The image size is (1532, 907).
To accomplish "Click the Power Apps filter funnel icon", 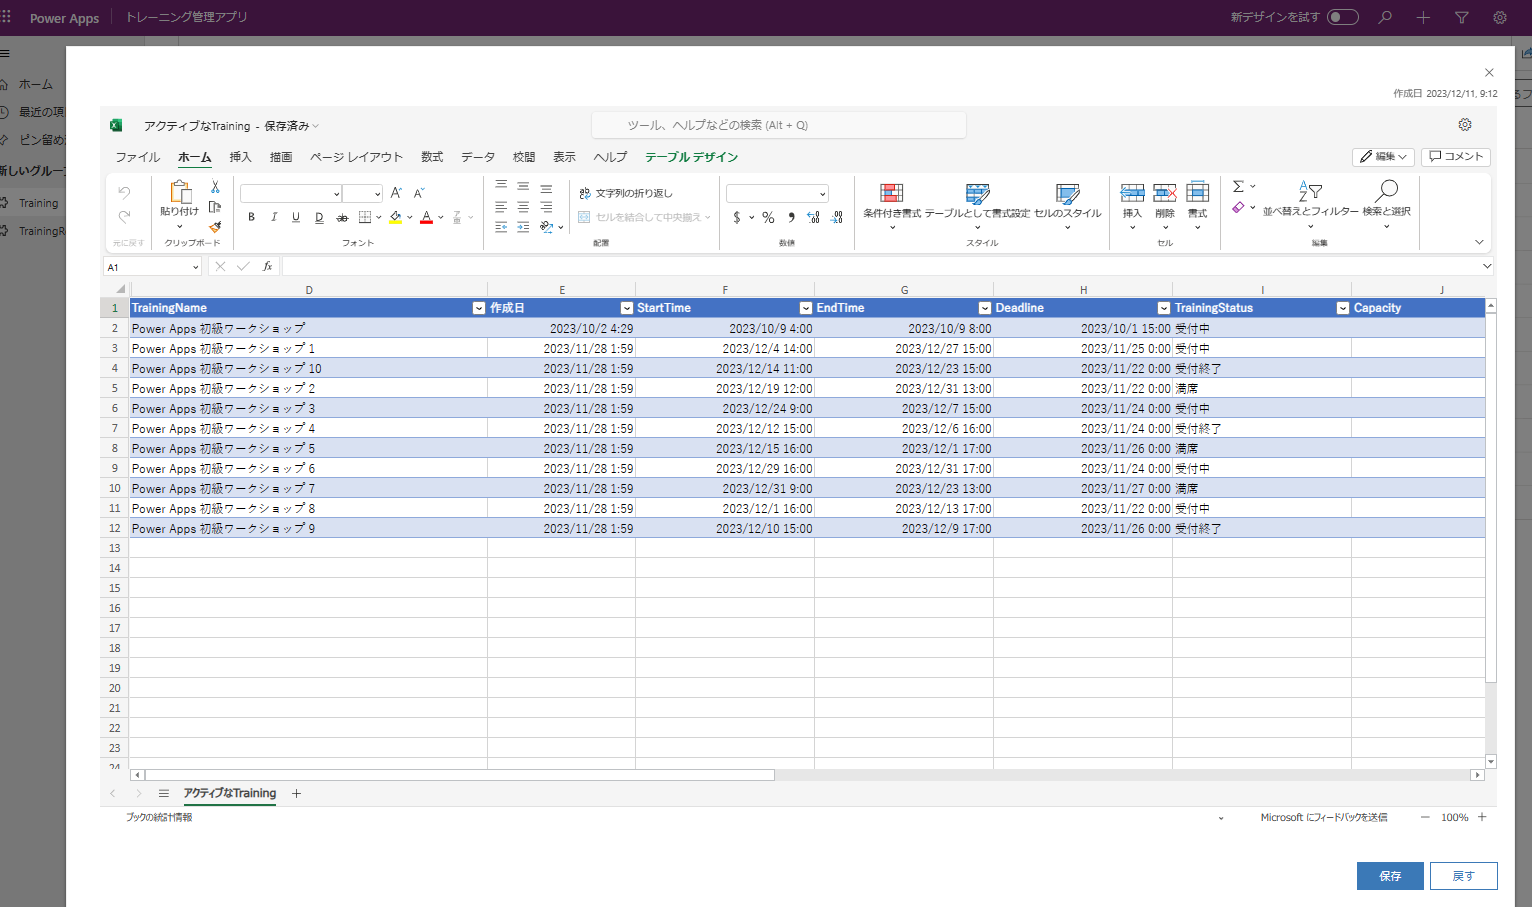I will pyautogui.click(x=1461, y=17).
